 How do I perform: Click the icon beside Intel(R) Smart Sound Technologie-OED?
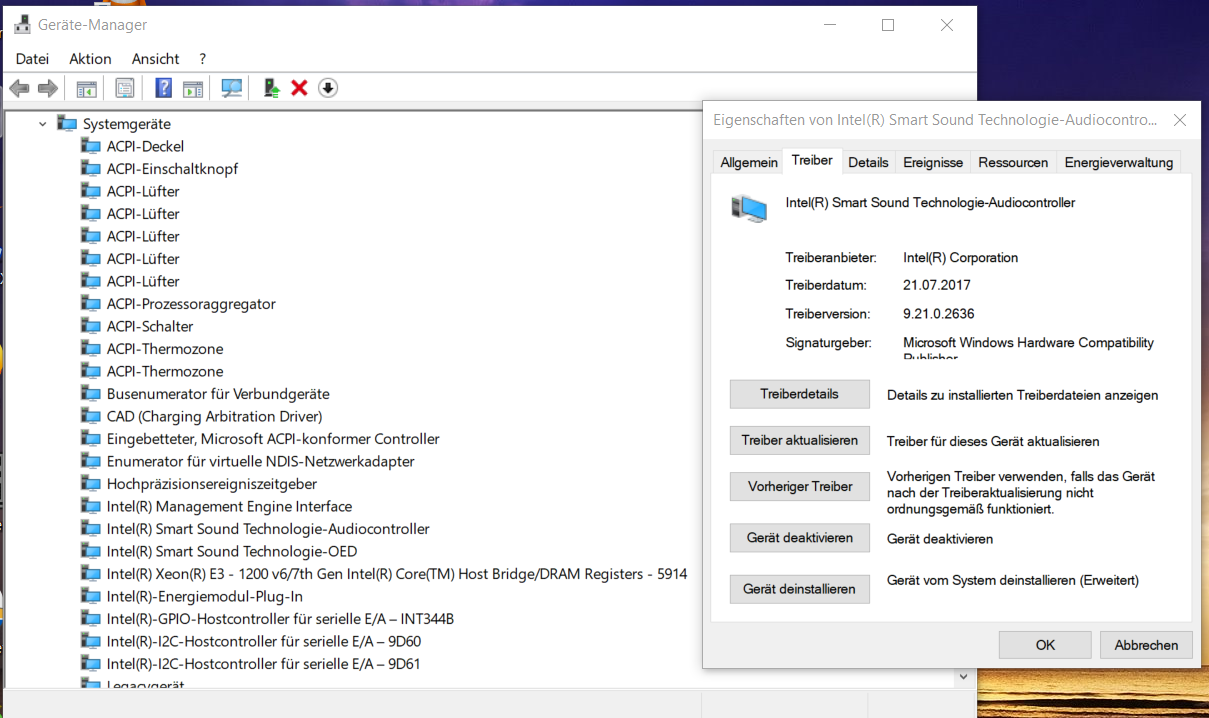91,551
